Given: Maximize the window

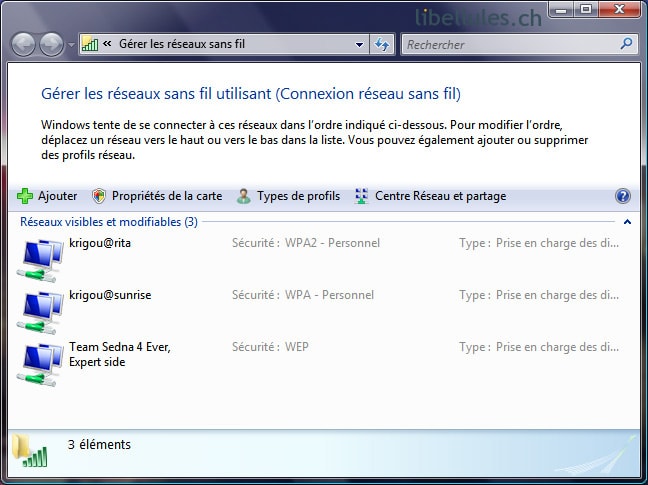Looking at the screenshot, I should pyautogui.click(x=586, y=9).
